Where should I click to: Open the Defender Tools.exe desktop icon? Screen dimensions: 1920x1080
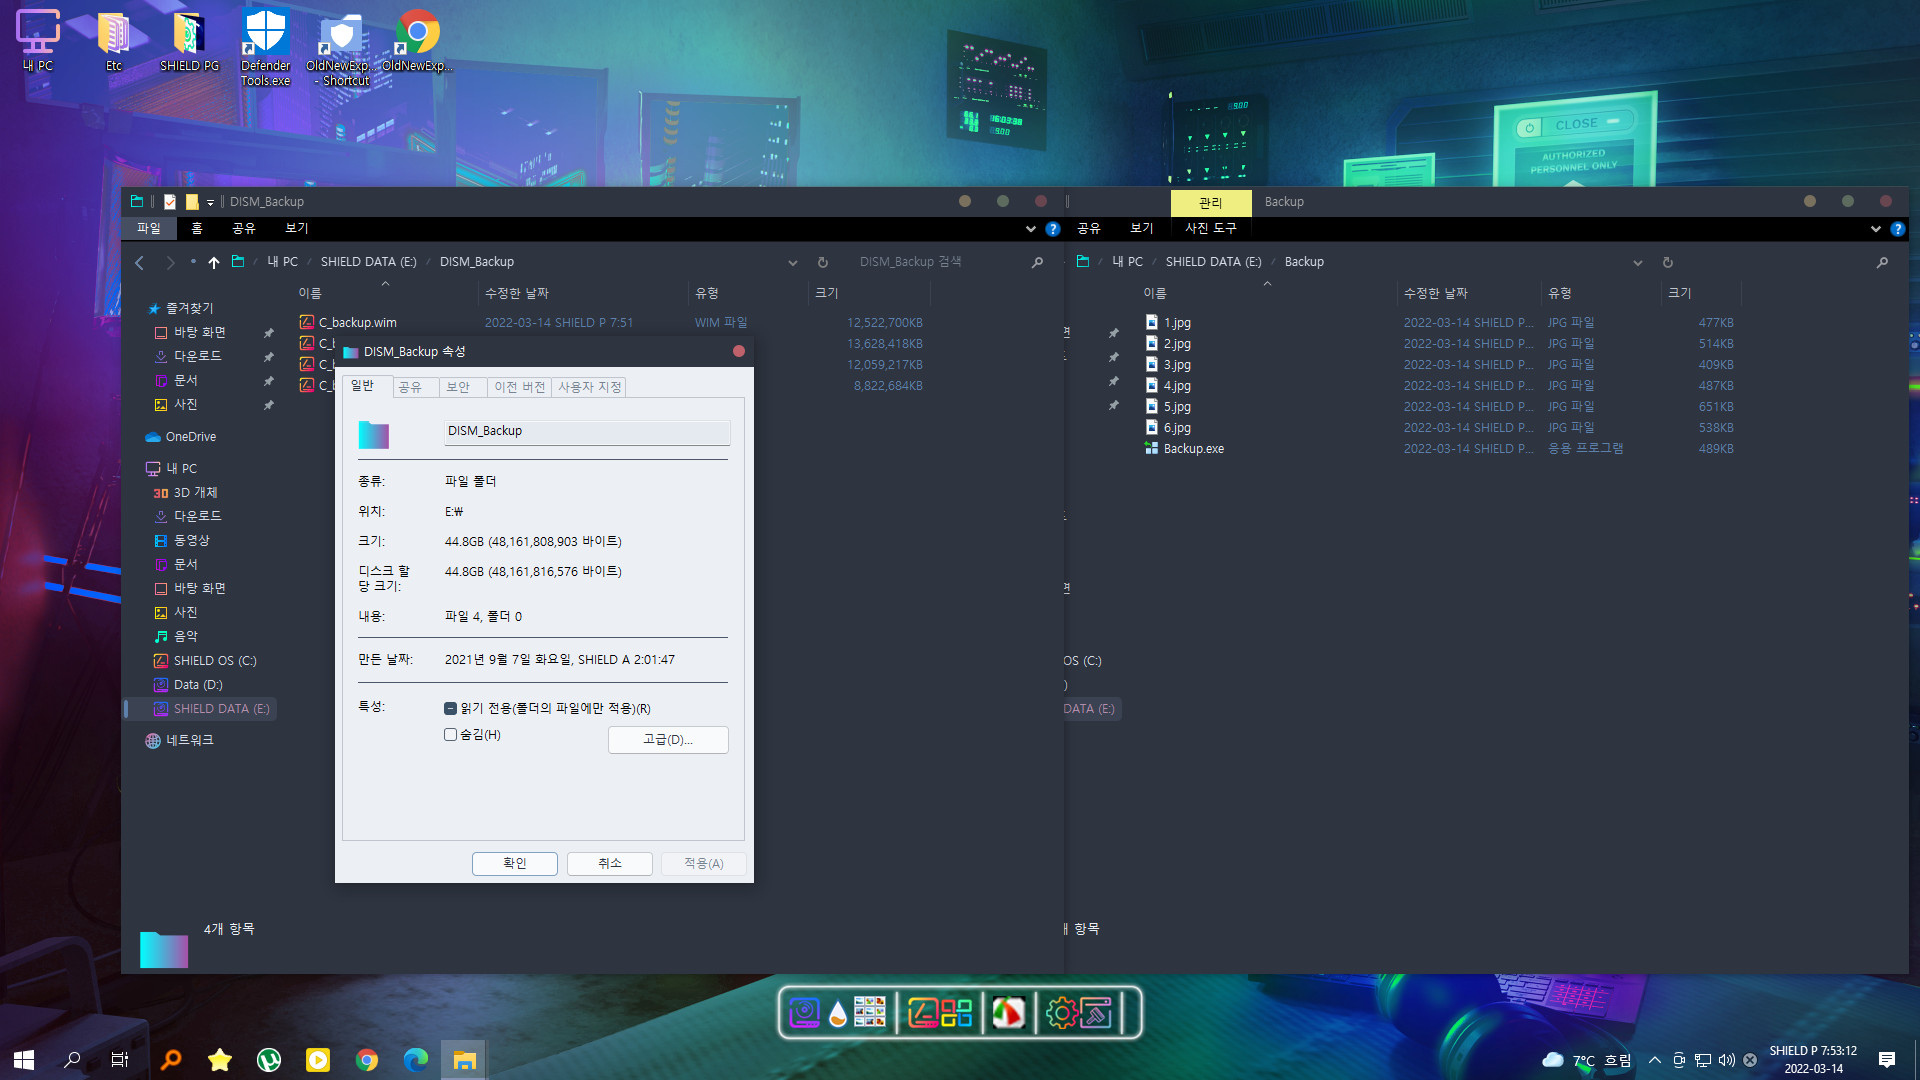pos(265,48)
